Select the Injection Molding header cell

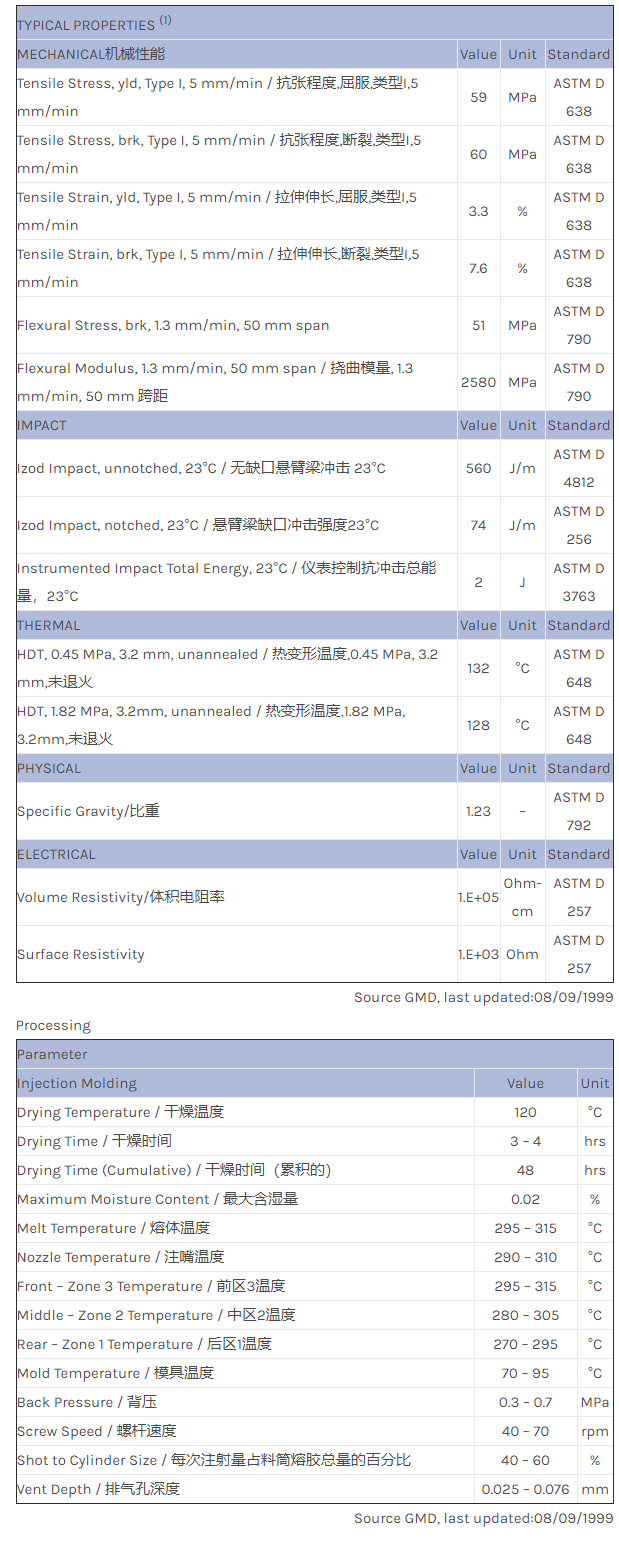[x=77, y=1083]
